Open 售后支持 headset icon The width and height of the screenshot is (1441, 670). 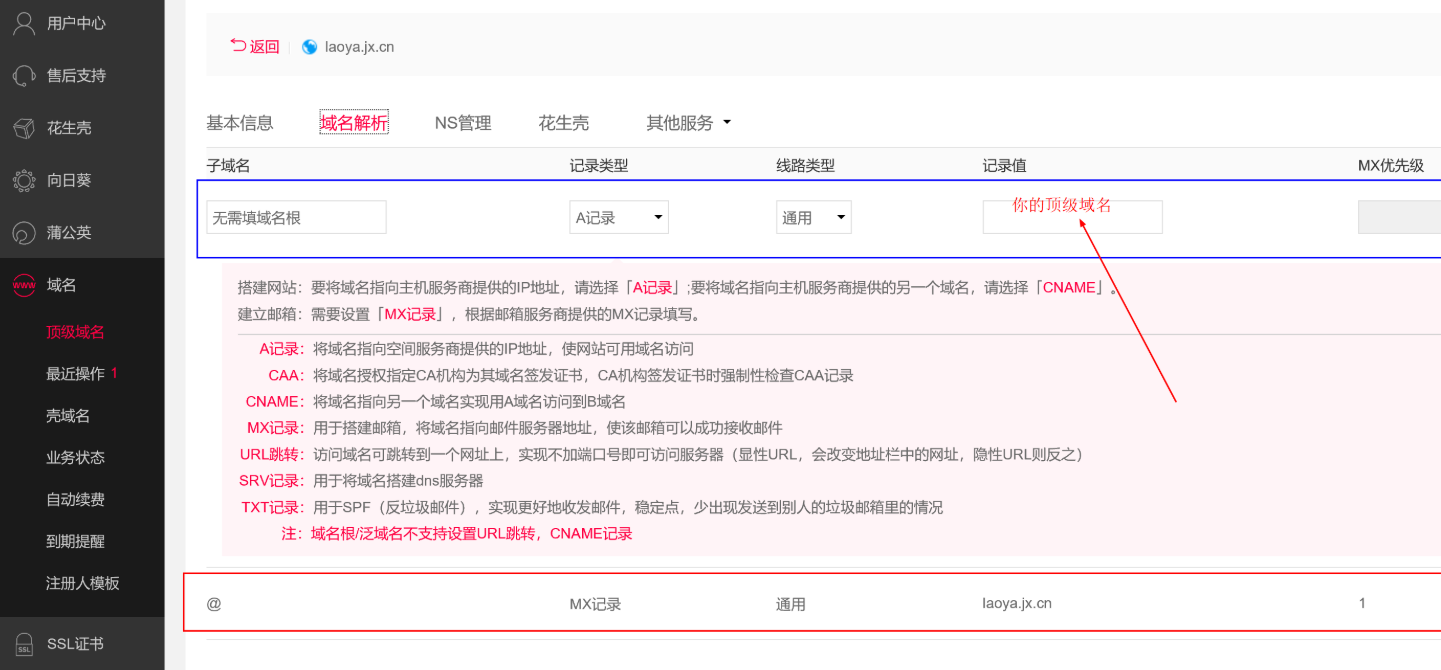click(22, 75)
